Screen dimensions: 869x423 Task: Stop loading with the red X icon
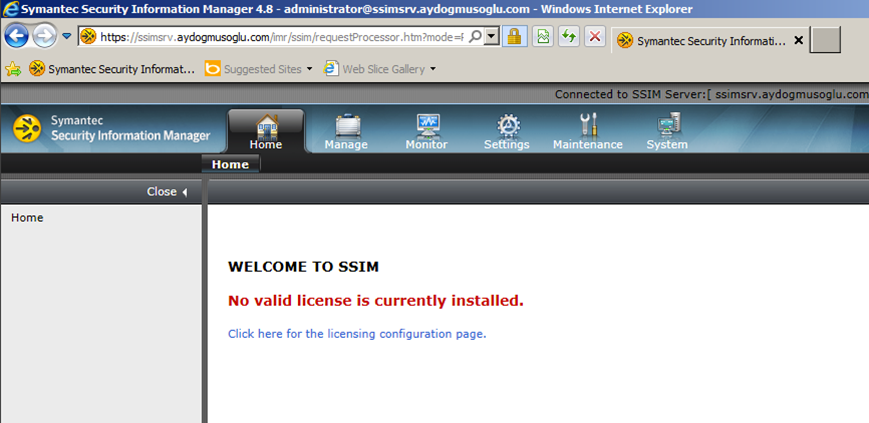[595, 37]
